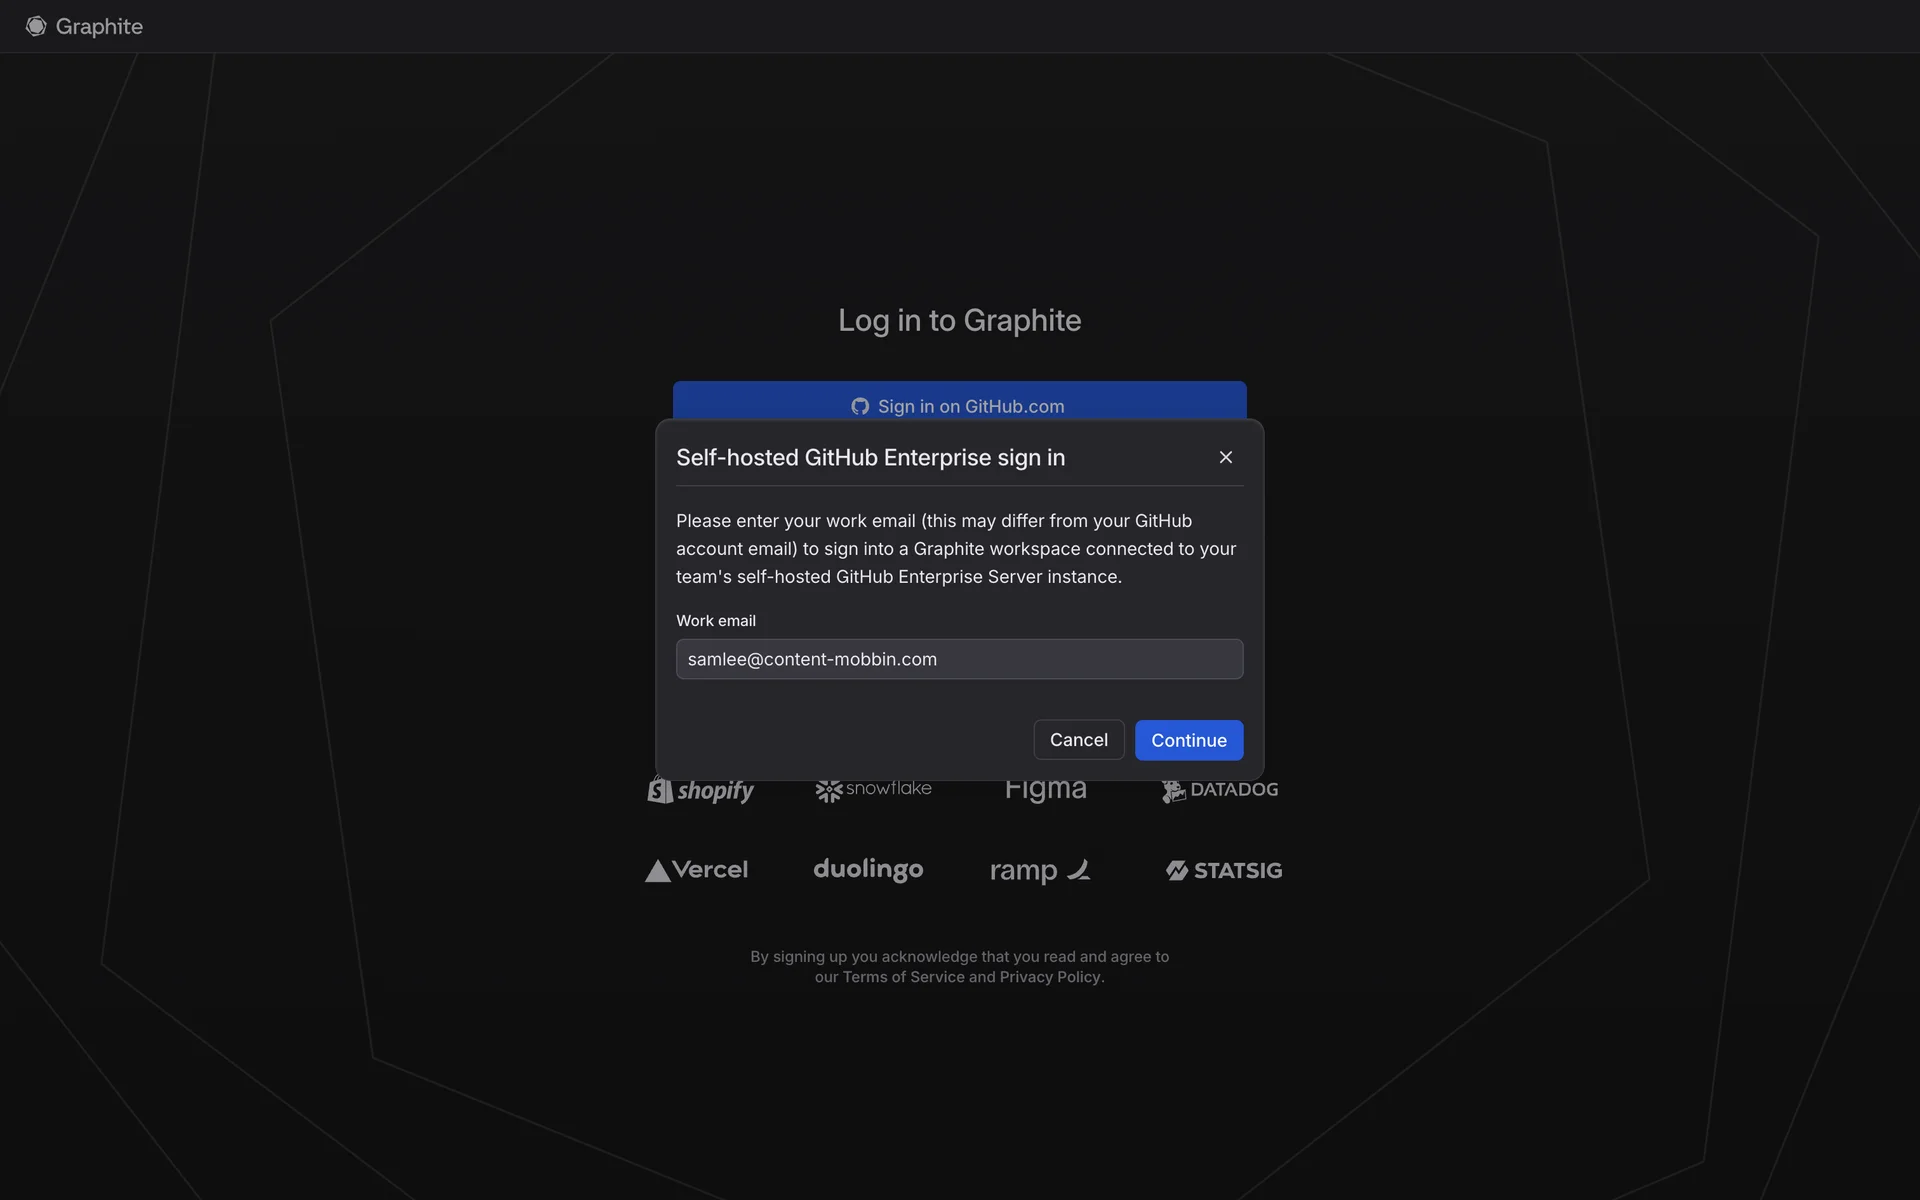
Task: Click the Datadog logo
Action: coord(1219,791)
